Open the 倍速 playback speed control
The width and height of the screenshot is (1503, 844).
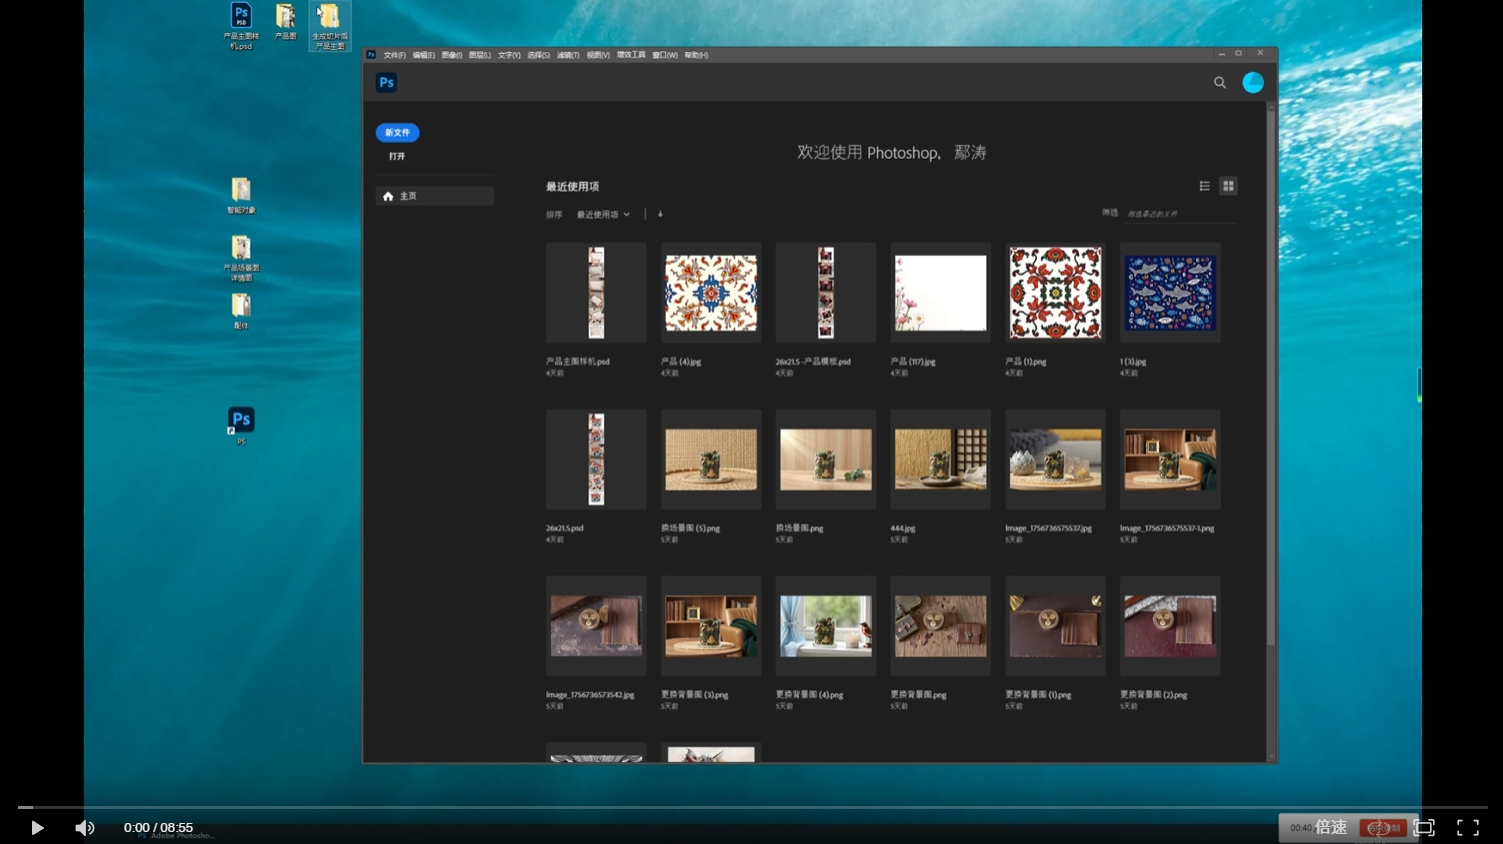click(x=1330, y=828)
